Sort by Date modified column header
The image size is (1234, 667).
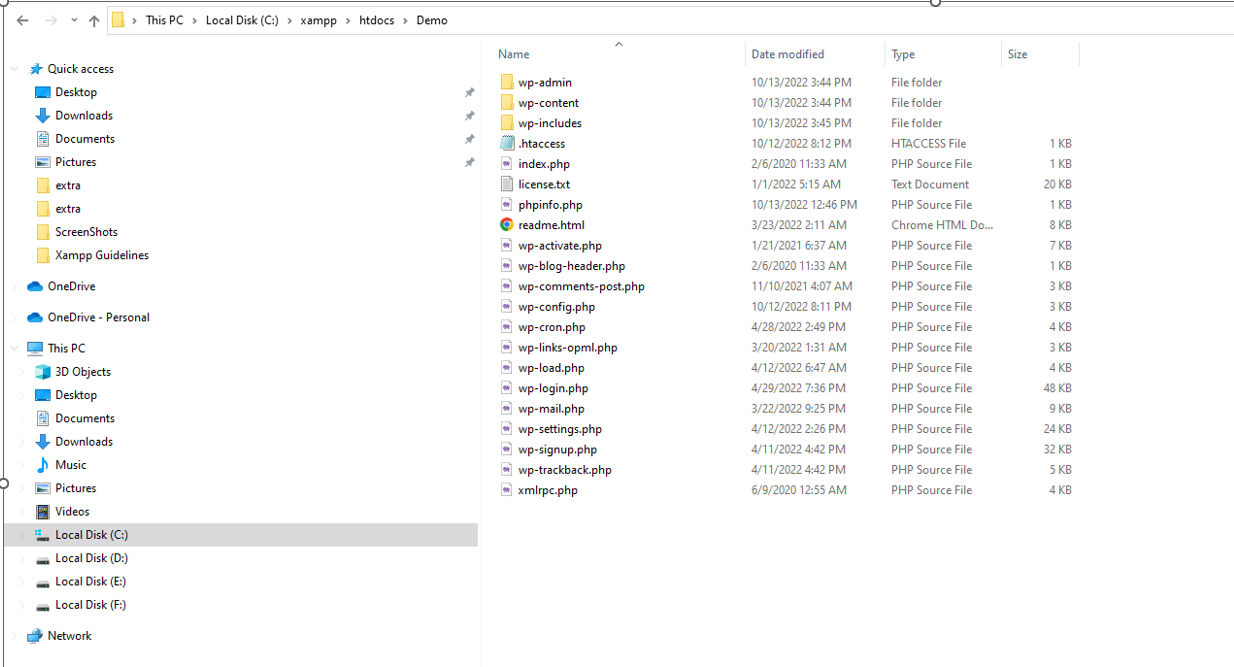click(x=788, y=54)
